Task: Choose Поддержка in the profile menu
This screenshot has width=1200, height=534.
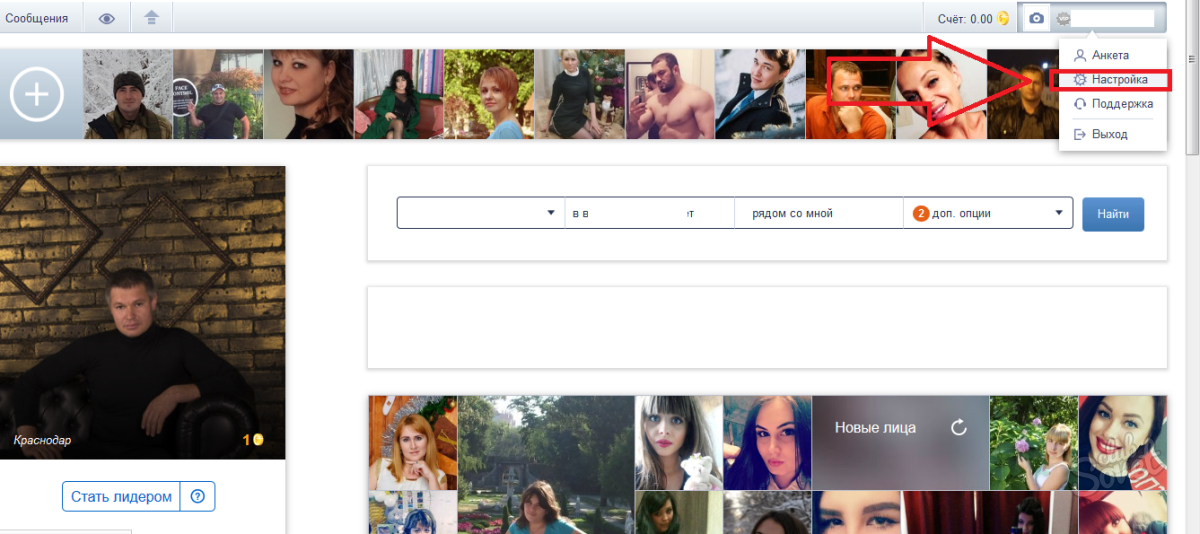Action: [1122, 104]
